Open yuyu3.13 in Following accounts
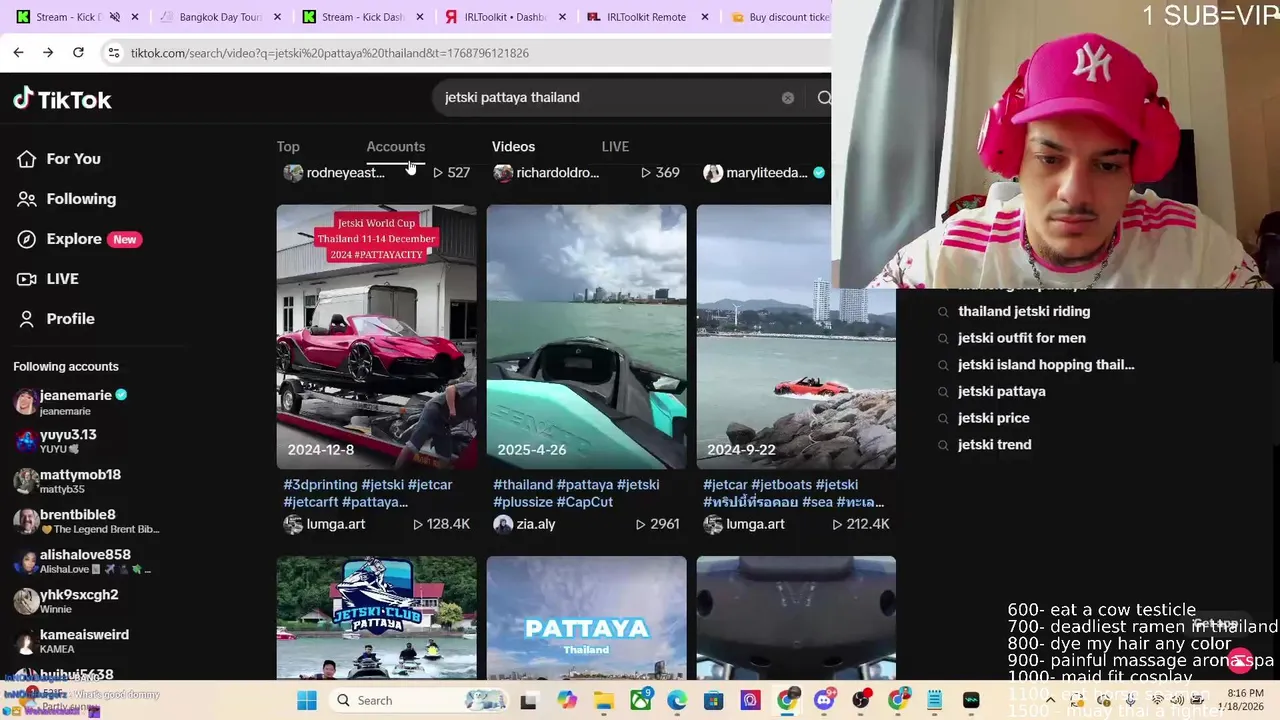Image resolution: width=1280 pixels, height=720 pixels. click(x=56, y=442)
